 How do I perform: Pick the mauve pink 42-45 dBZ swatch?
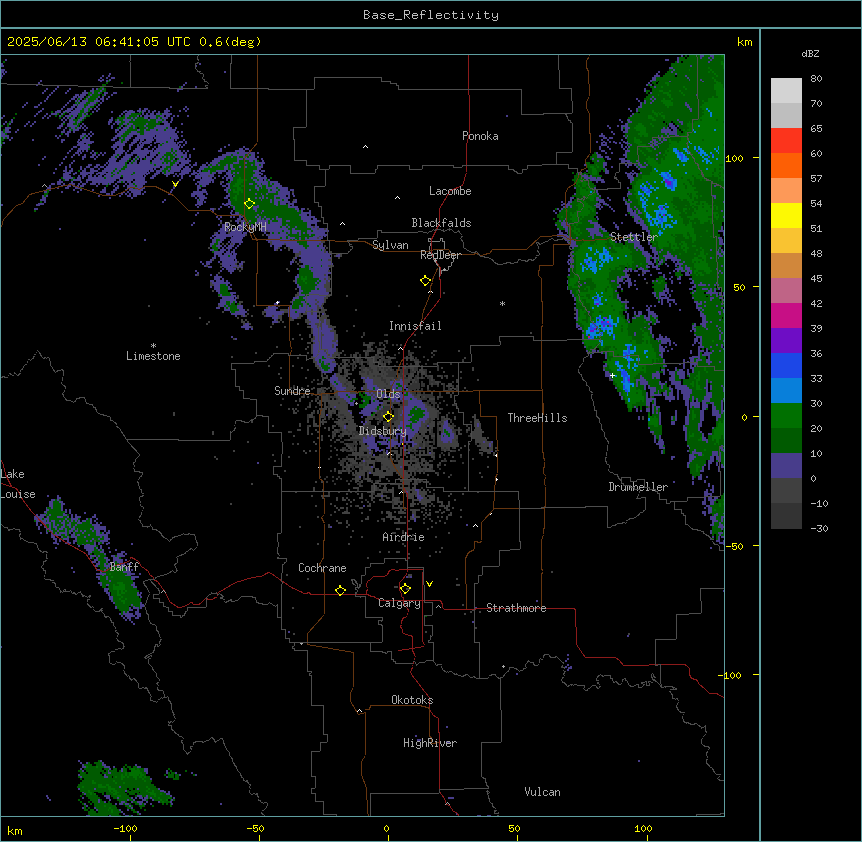coord(786,291)
